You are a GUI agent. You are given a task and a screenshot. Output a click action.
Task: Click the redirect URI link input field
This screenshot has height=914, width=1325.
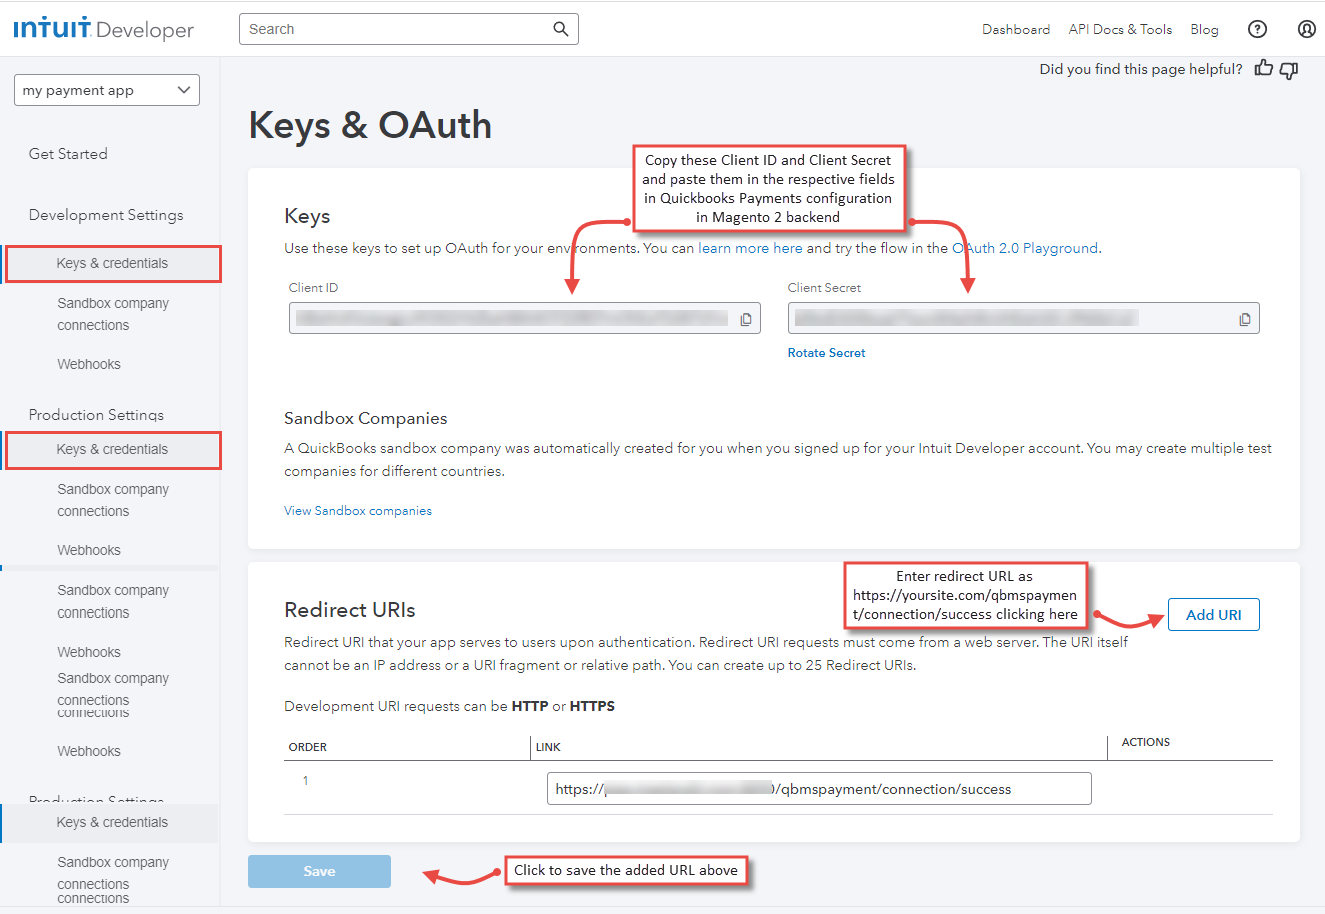click(819, 788)
